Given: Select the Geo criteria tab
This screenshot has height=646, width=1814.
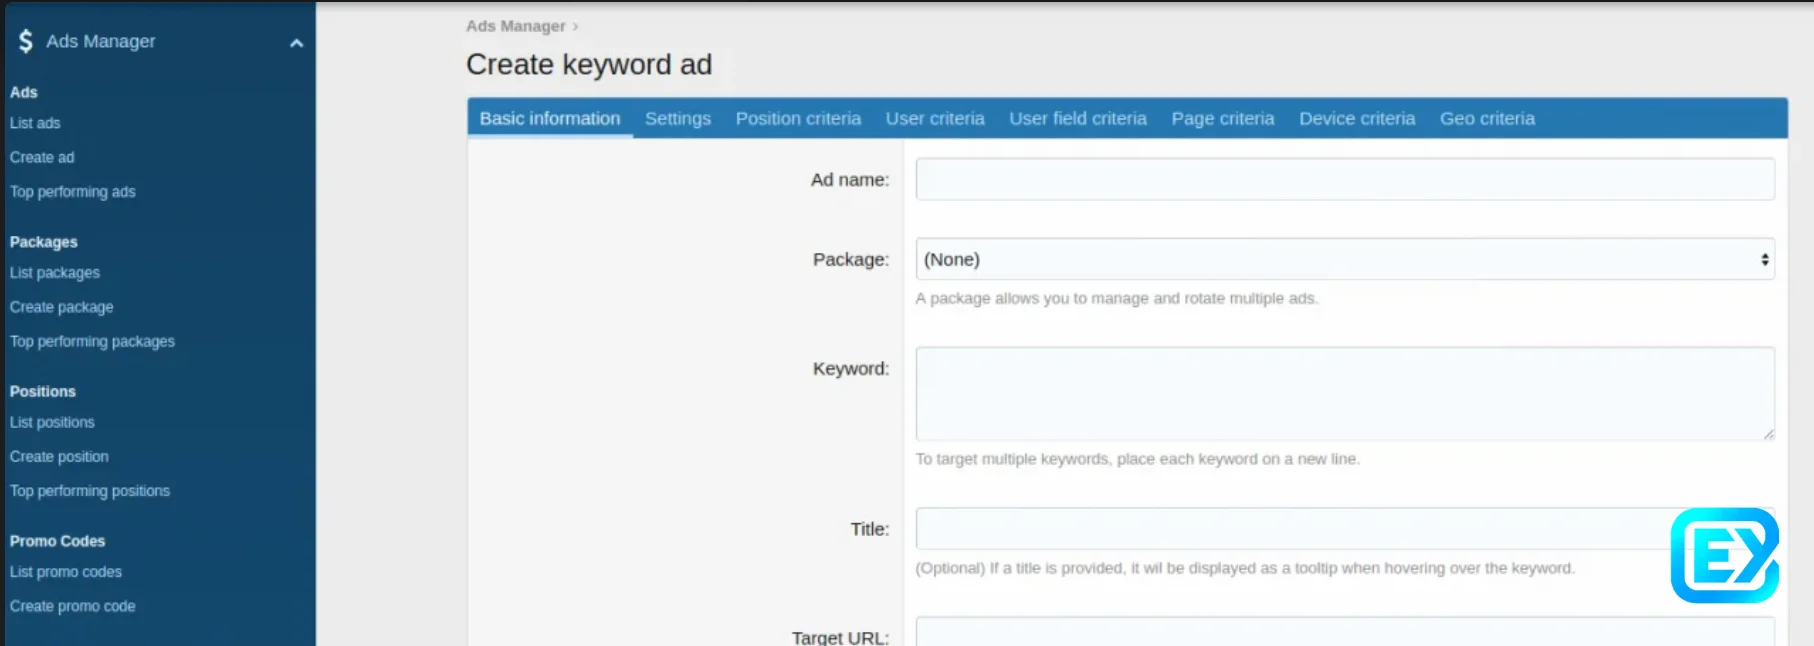Looking at the screenshot, I should [1487, 118].
